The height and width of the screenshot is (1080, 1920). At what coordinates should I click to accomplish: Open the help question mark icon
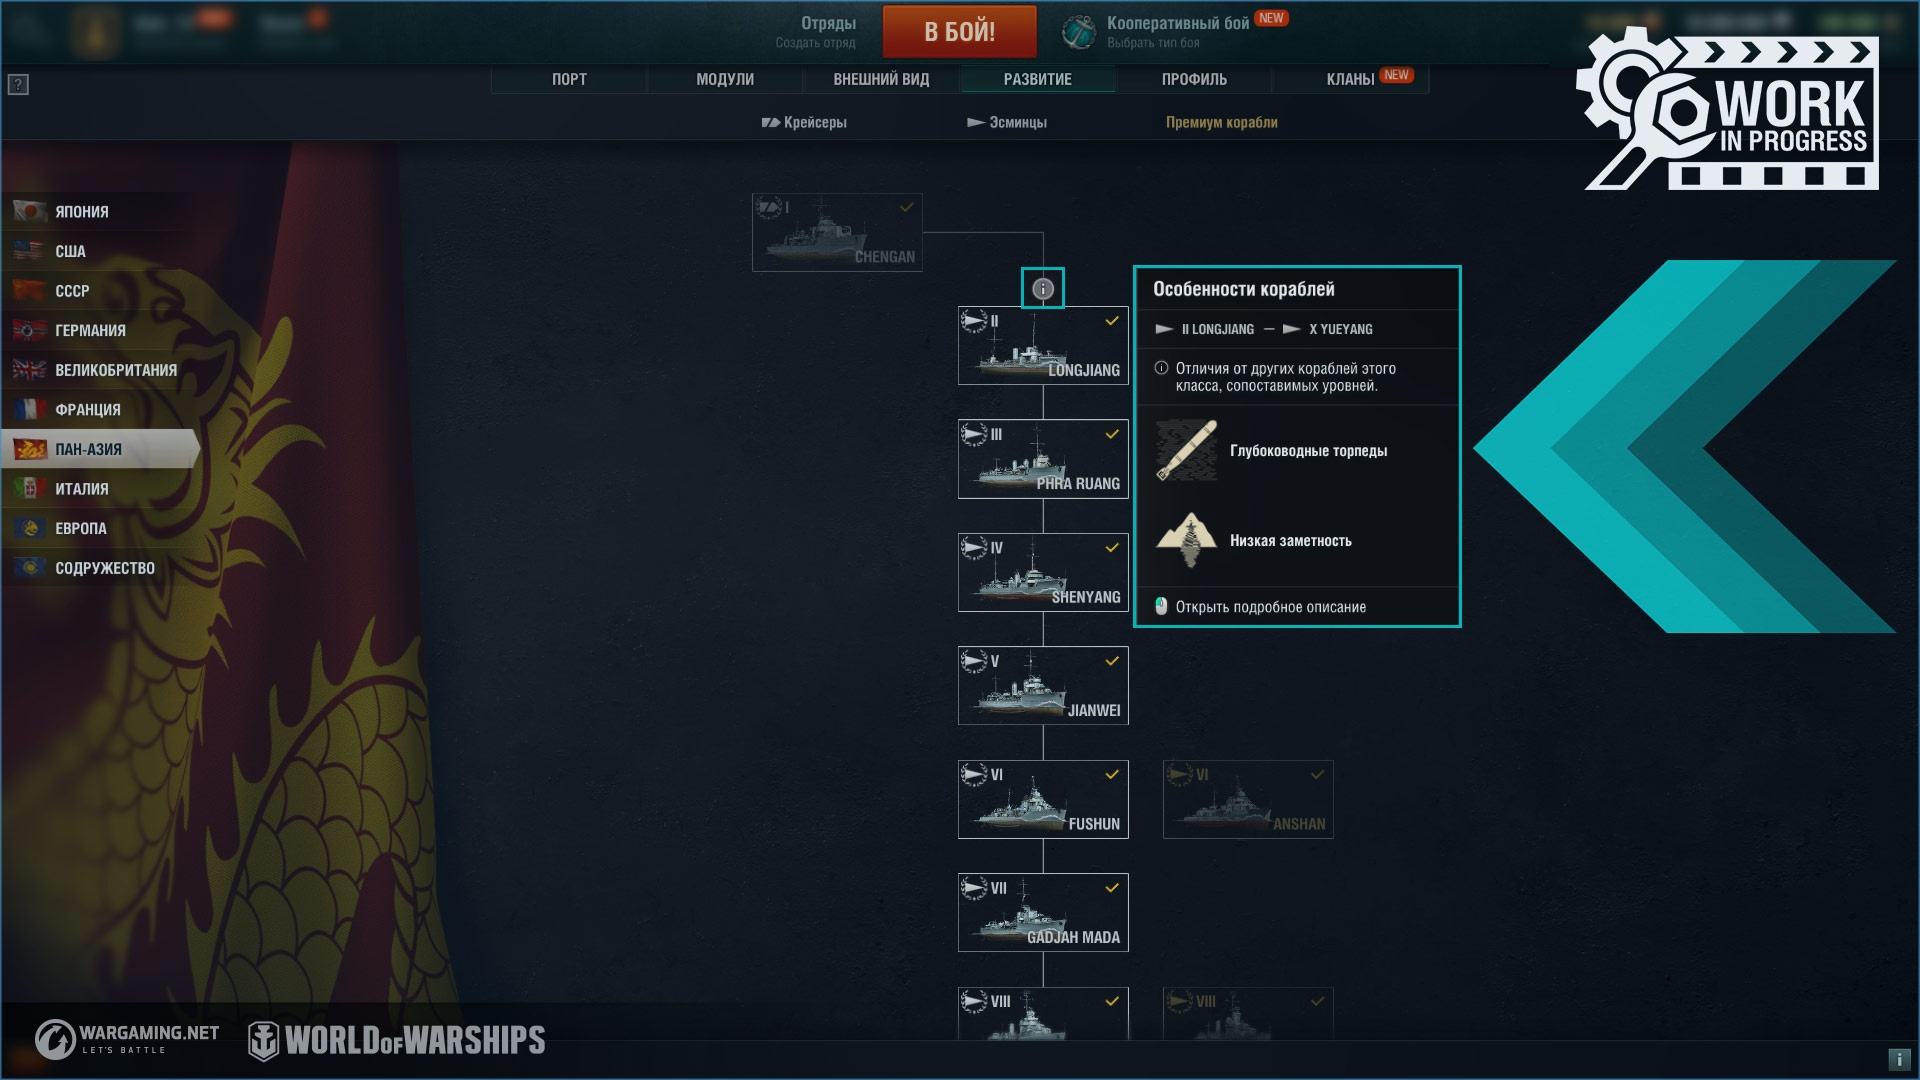[x=18, y=85]
